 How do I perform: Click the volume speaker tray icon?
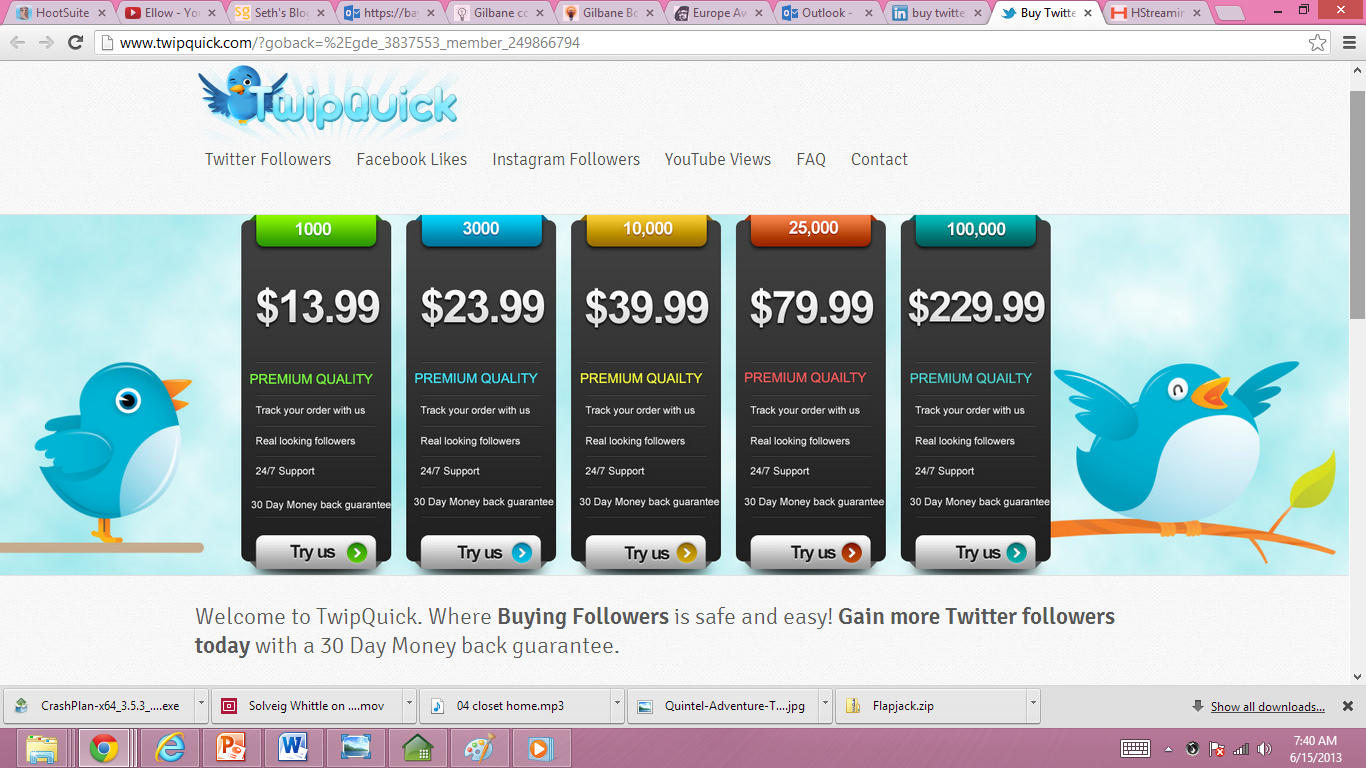(x=1265, y=748)
